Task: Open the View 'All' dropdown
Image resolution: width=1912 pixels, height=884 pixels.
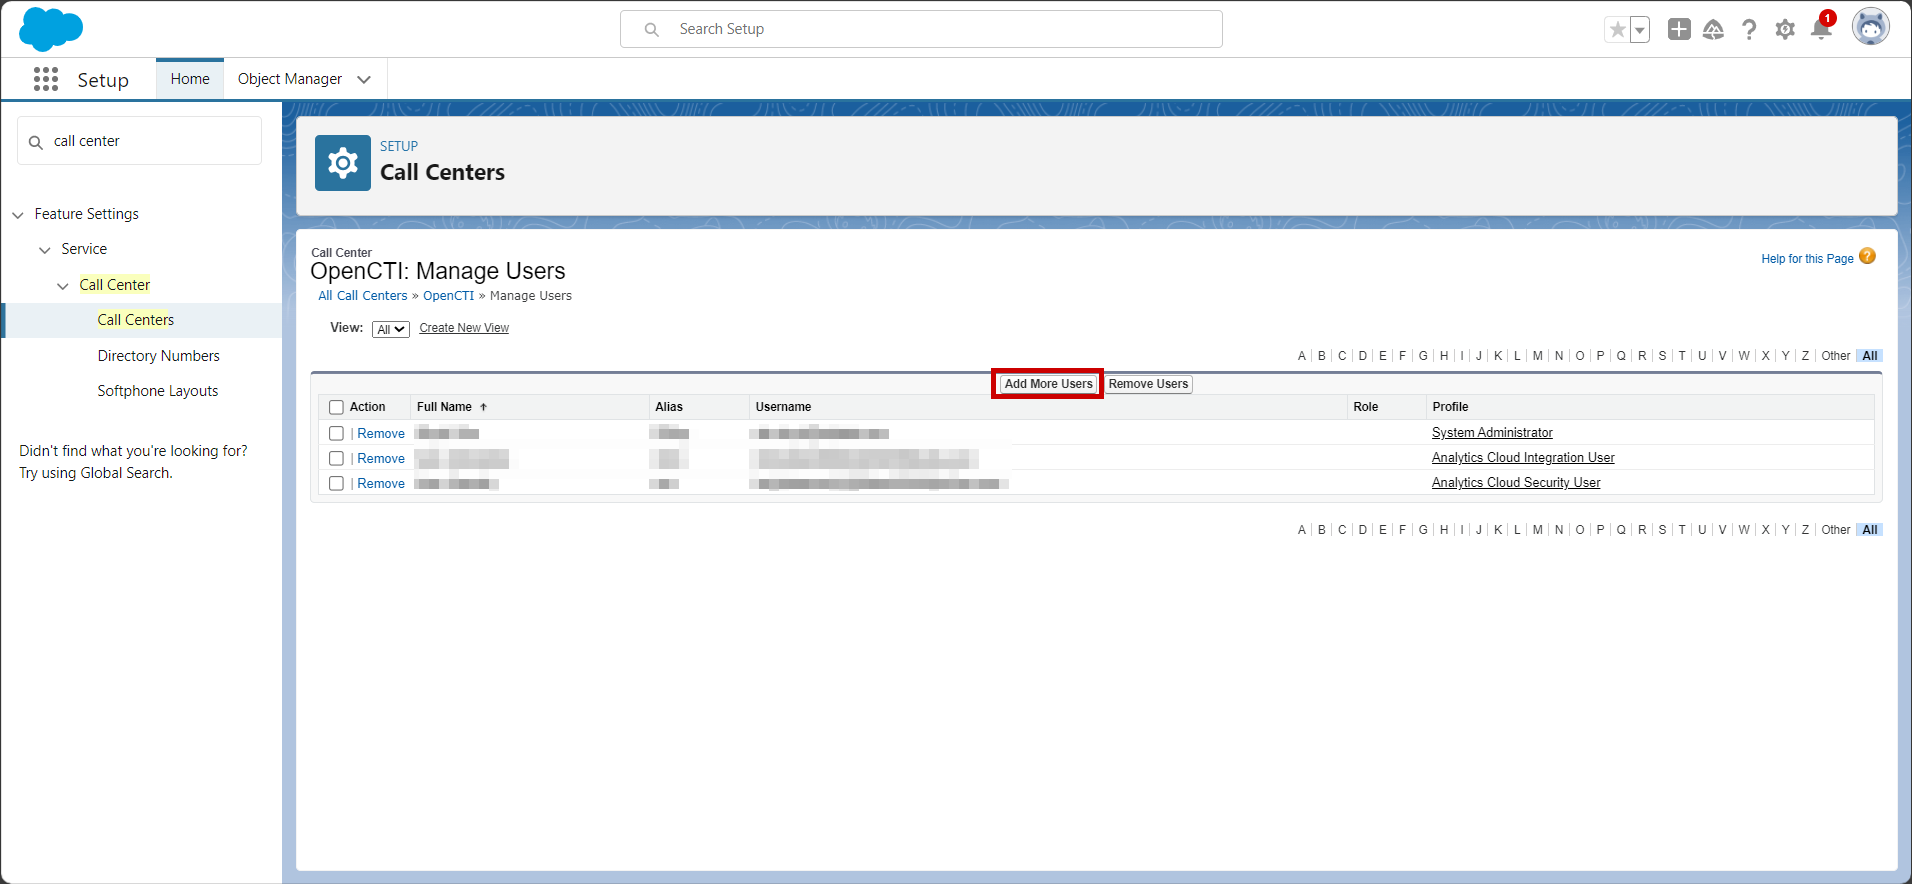Action: pos(391,329)
